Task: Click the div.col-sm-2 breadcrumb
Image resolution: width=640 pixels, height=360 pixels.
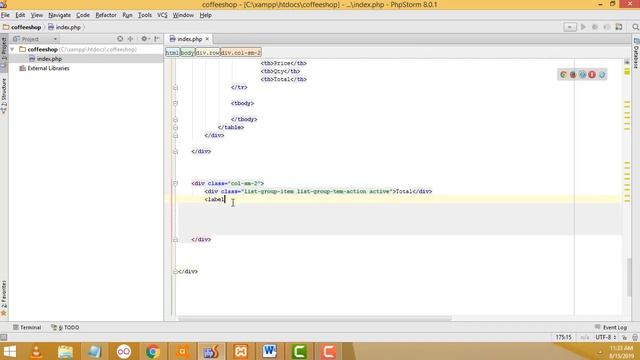Action: point(240,53)
